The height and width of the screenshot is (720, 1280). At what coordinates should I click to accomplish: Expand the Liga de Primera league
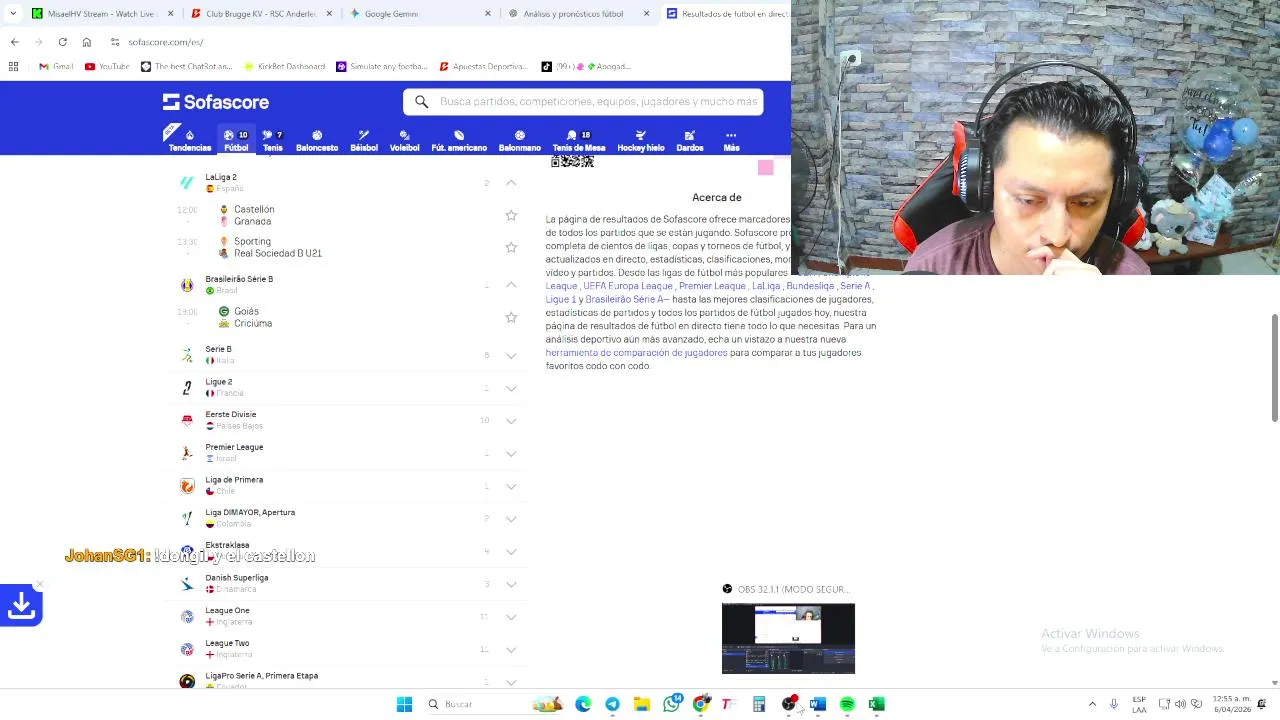[511, 486]
